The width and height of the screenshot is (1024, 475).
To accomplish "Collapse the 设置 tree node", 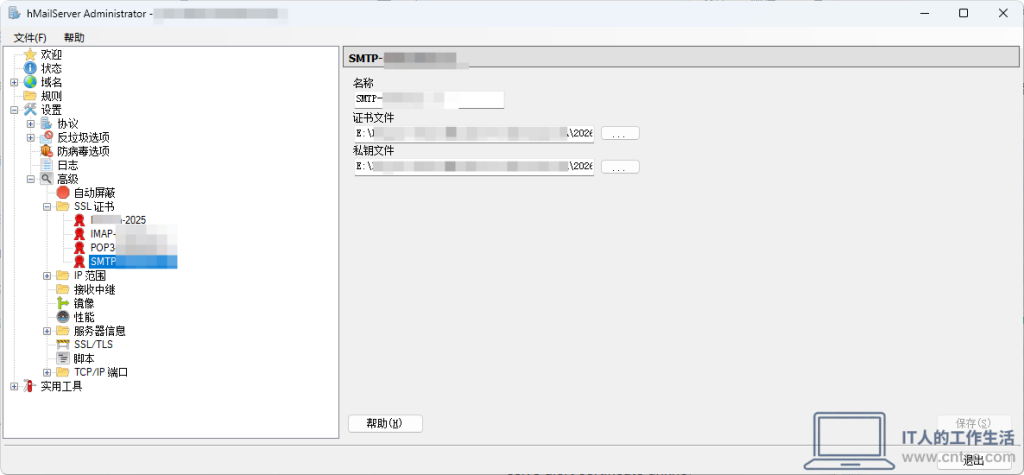I will coord(14,110).
